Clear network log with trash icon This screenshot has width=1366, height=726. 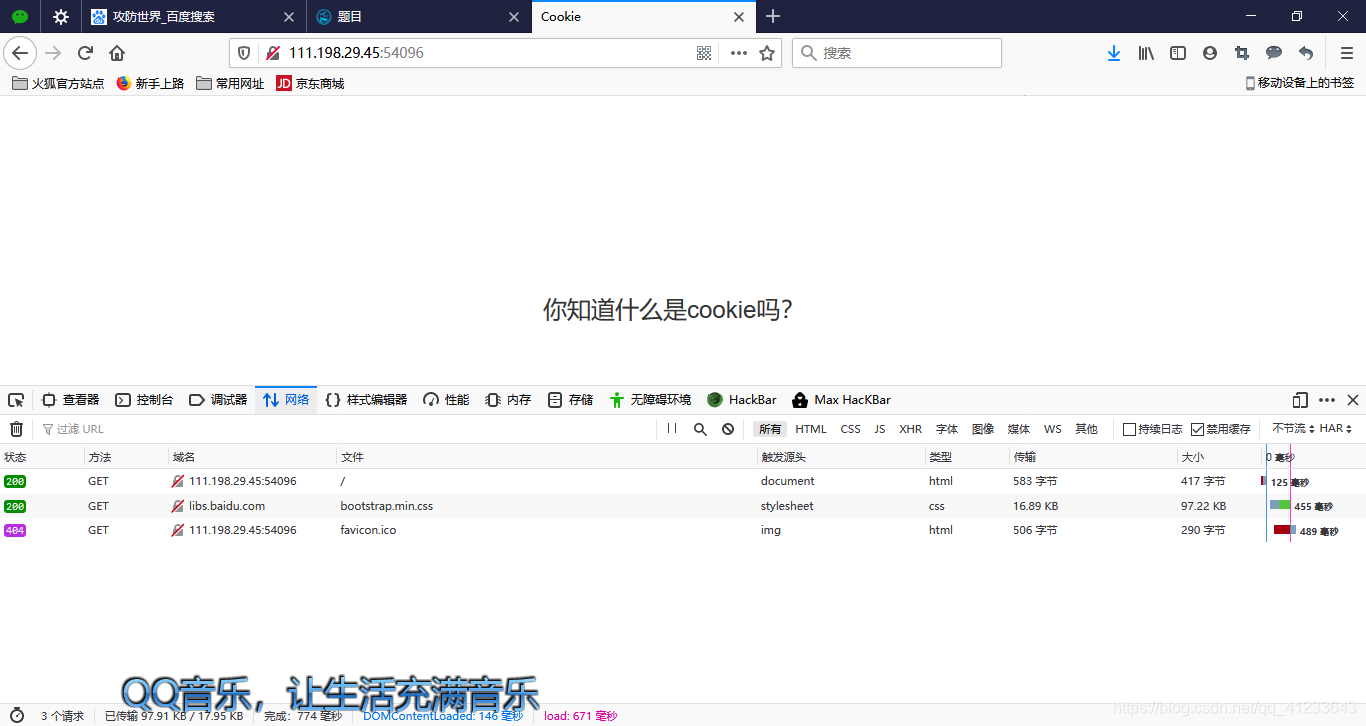16,429
